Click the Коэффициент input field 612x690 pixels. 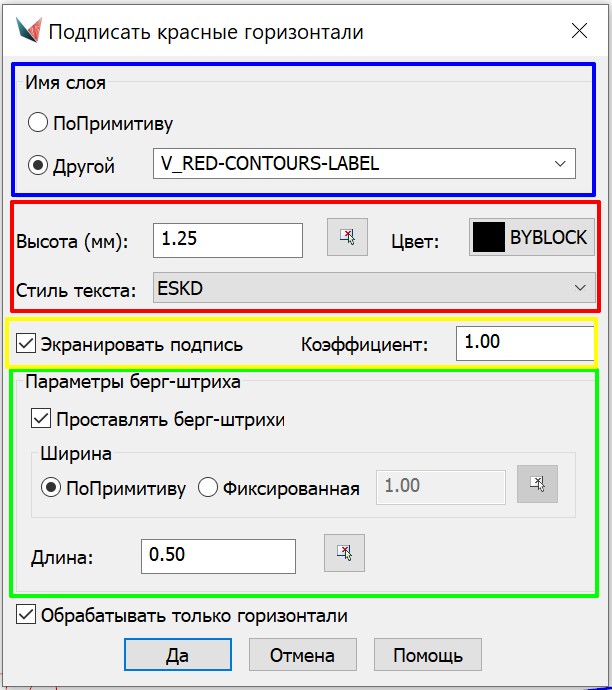click(x=525, y=343)
